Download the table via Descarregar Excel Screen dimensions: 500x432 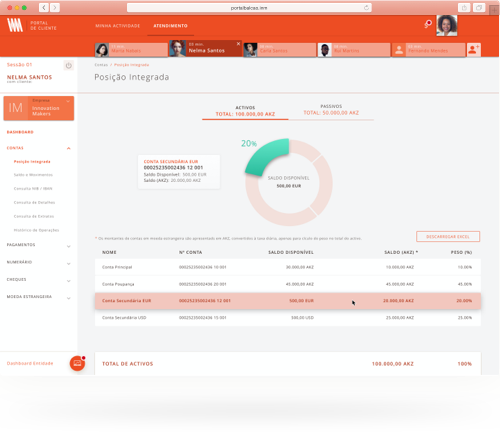point(448,237)
